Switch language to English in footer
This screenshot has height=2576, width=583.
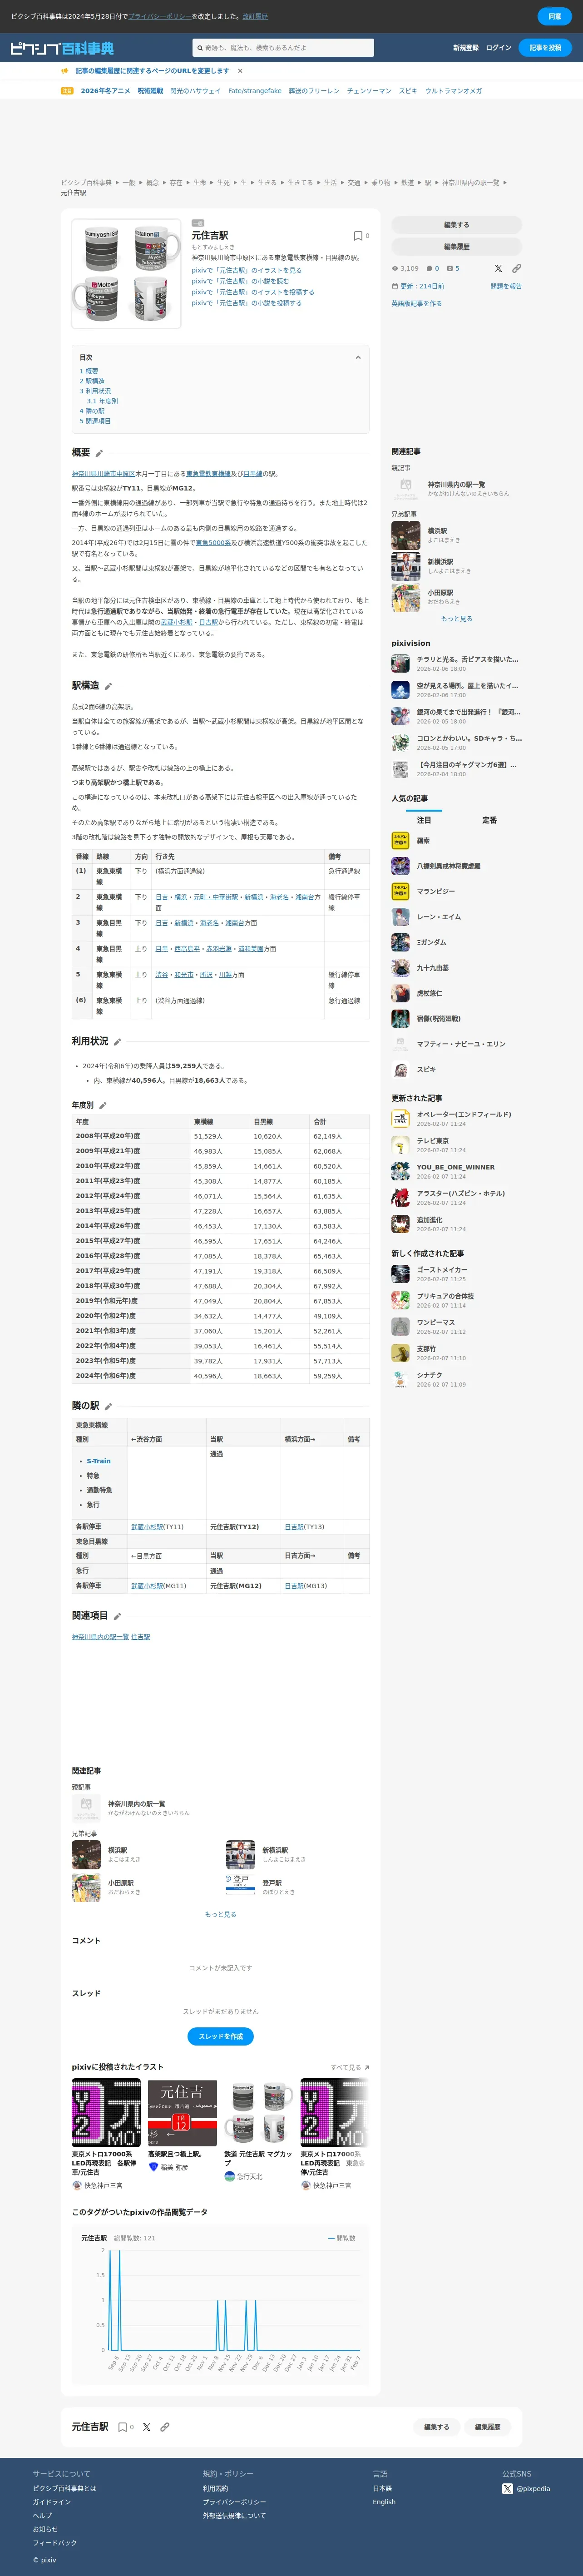pyautogui.click(x=384, y=2502)
